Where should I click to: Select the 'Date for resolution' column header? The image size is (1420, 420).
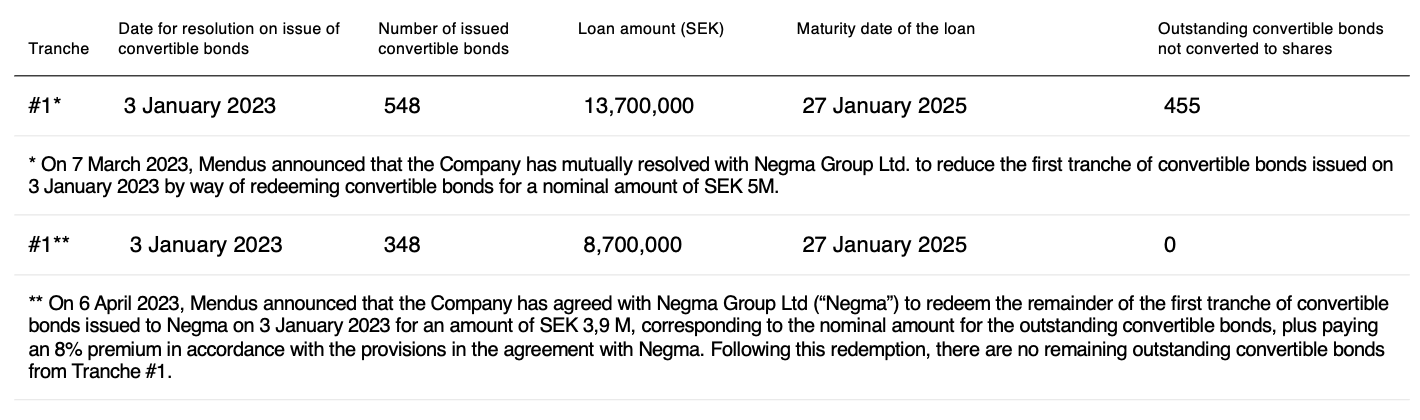coord(229,38)
